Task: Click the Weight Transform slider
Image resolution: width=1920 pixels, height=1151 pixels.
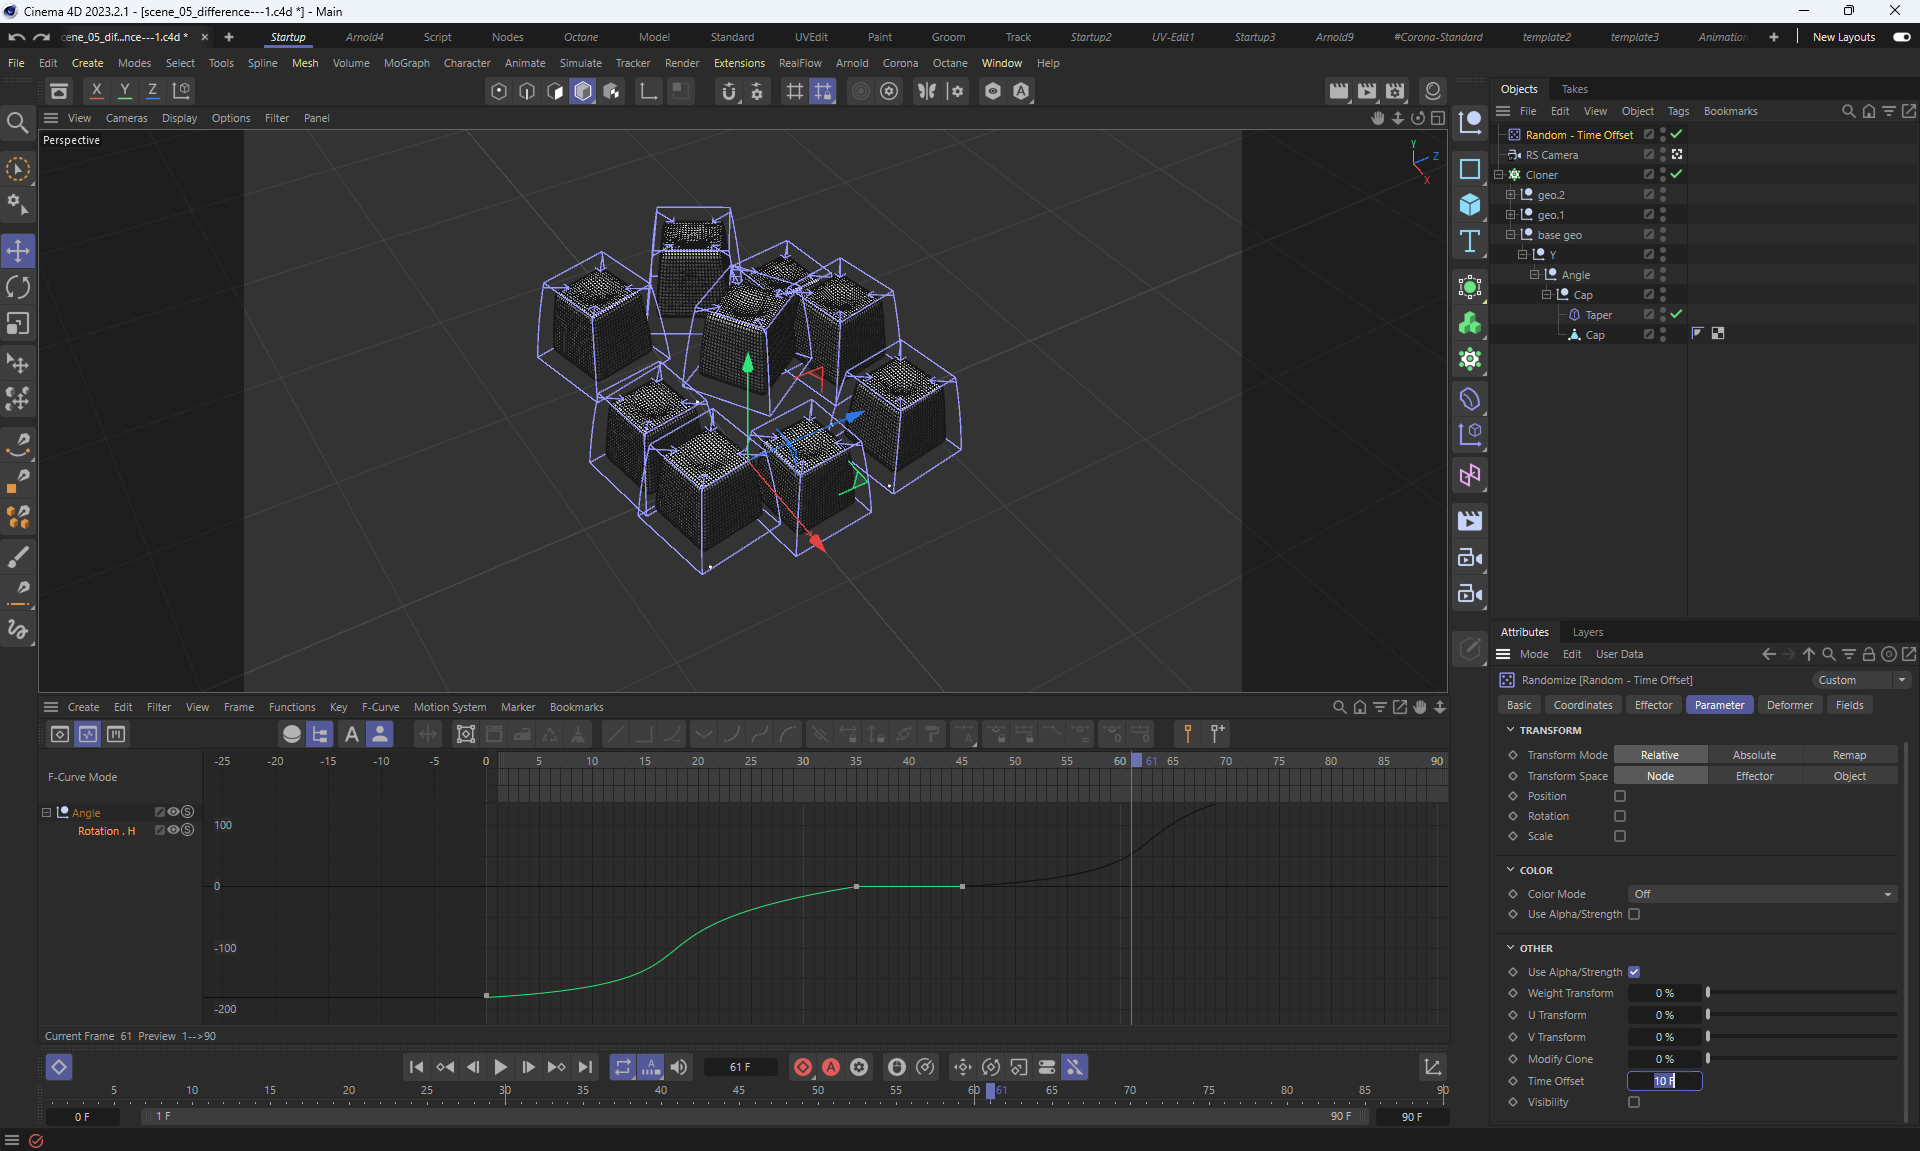Action: [1800, 993]
